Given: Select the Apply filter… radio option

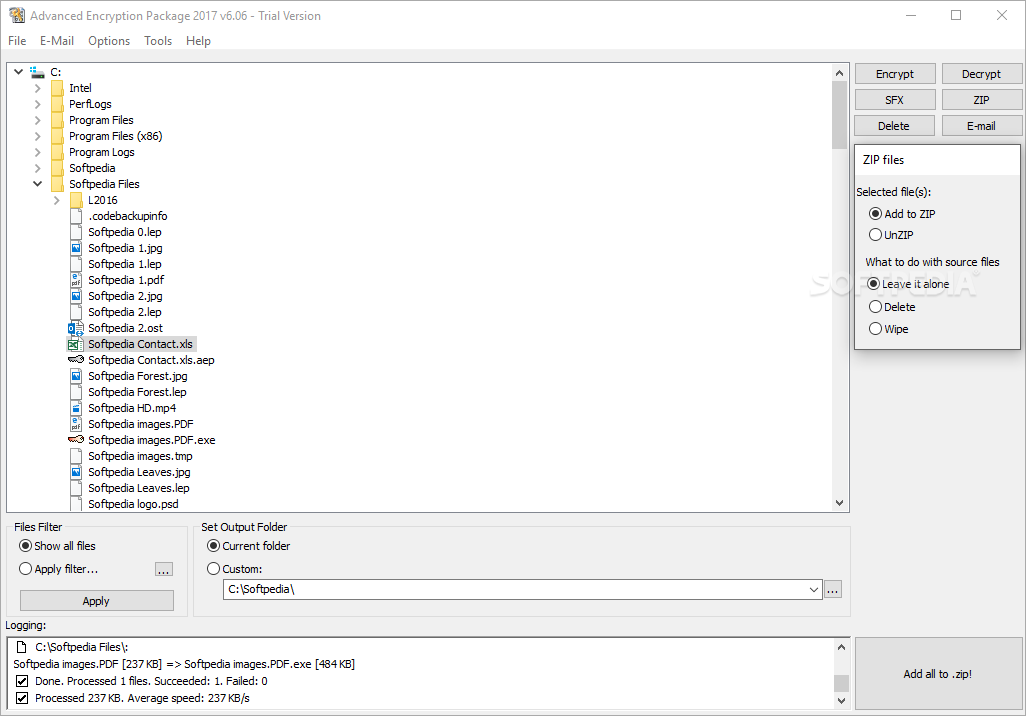Looking at the screenshot, I should (26, 569).
